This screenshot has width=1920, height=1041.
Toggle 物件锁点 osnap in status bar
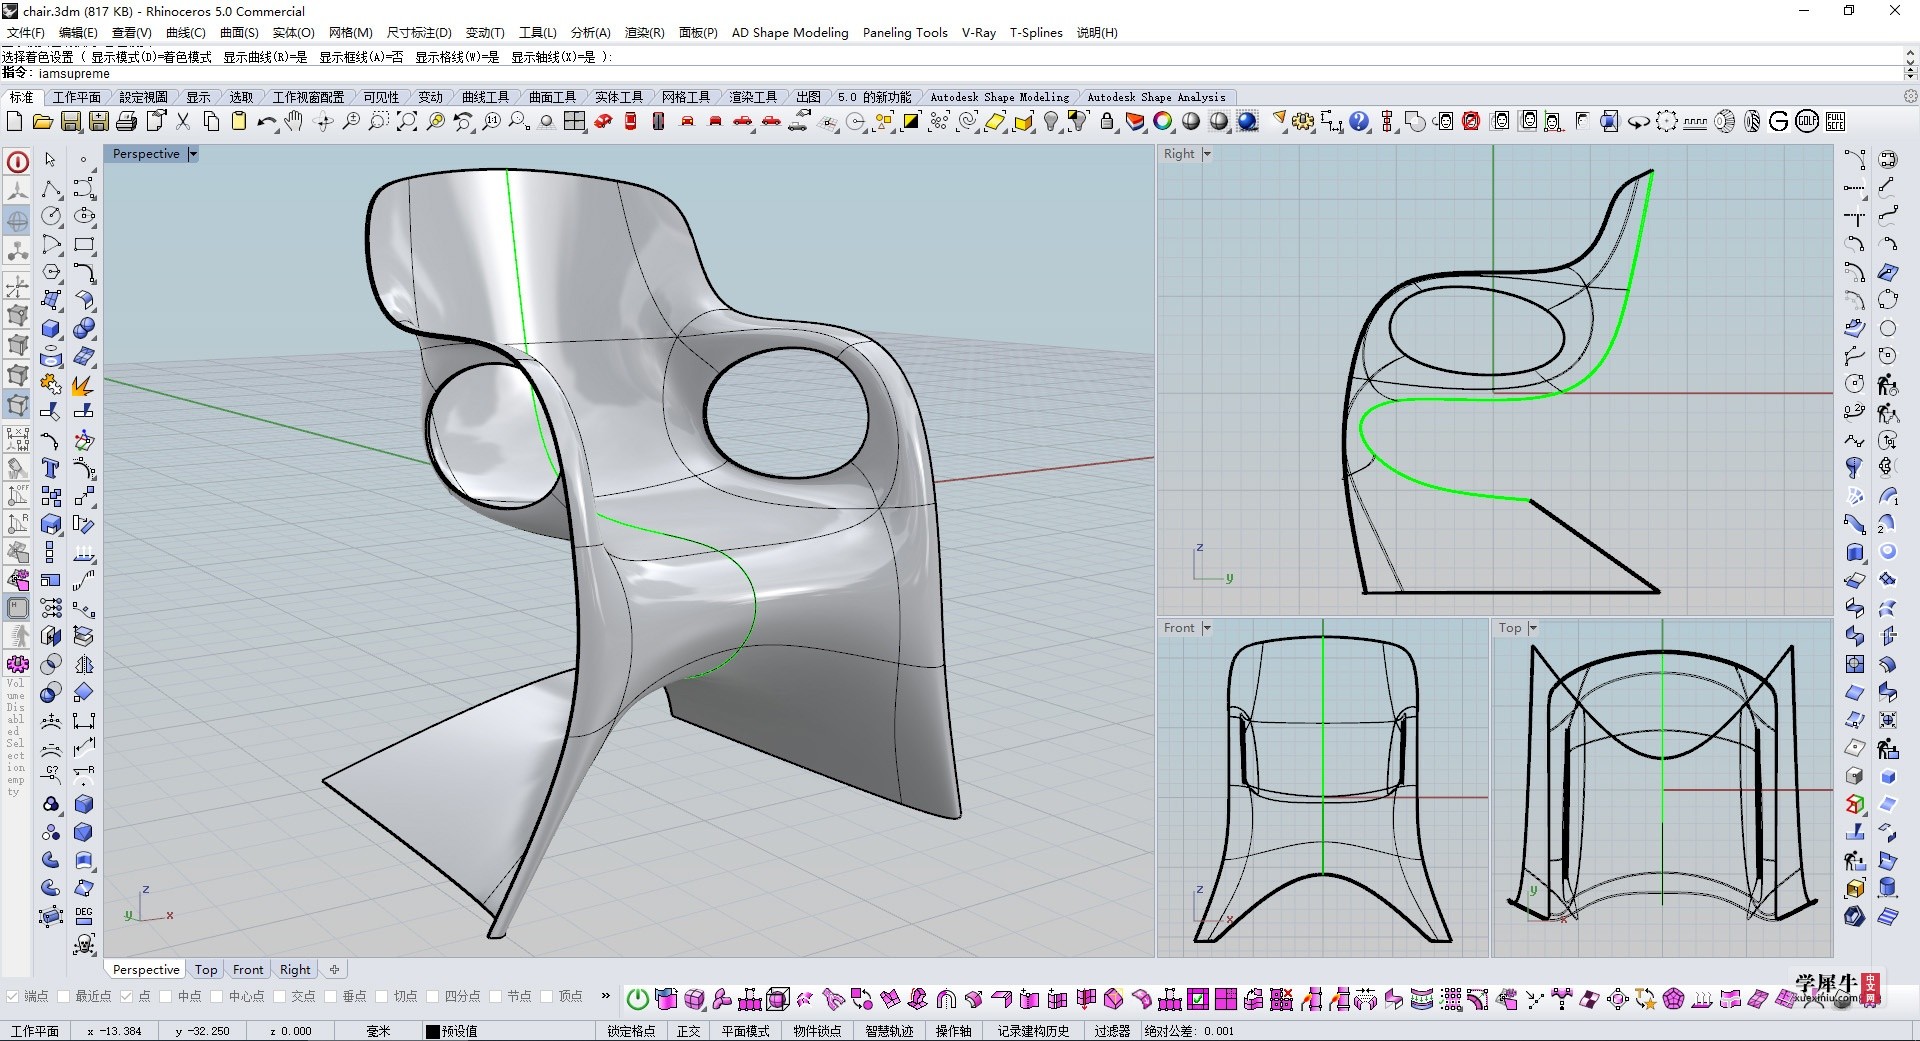[817, 1031]
